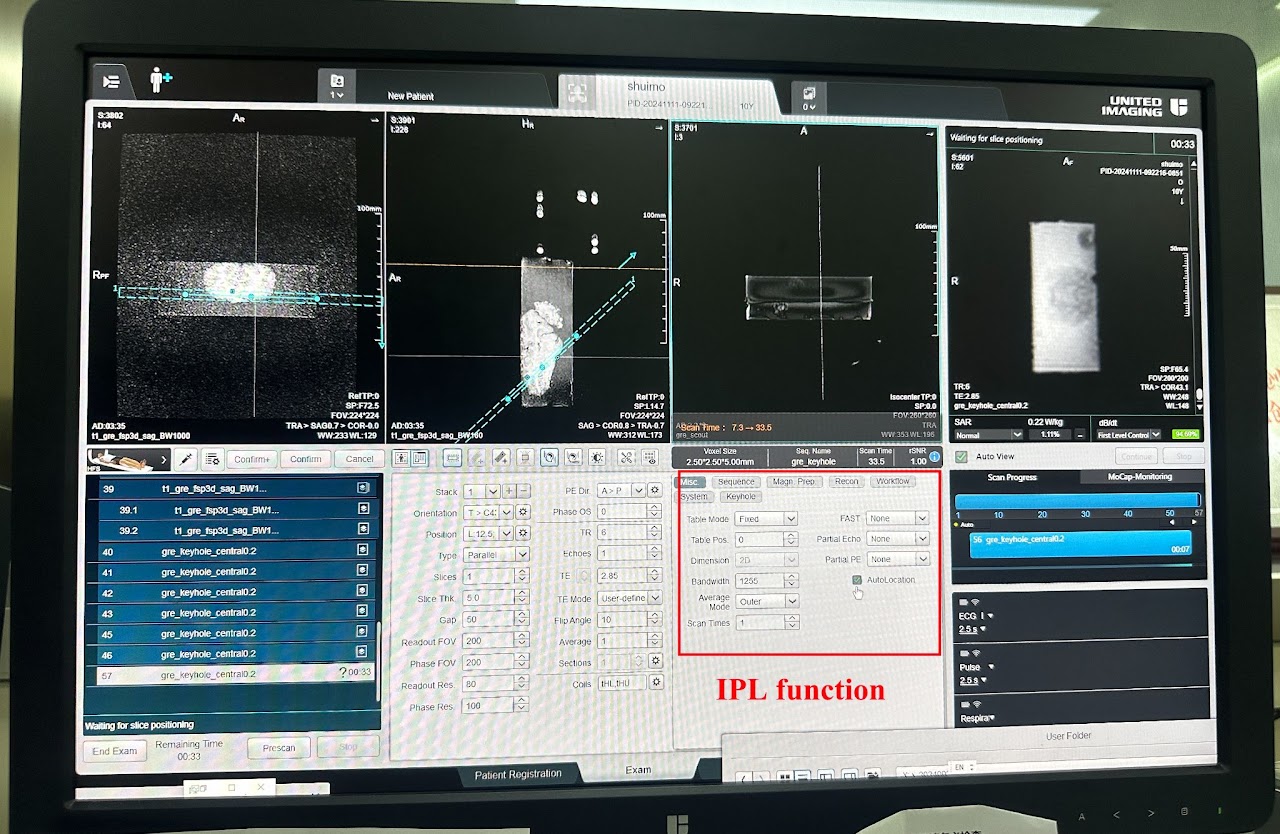The width and height of the screenshot is (1280, 834).
Task: Click the brightness window-level toolbar icon
Action: [597, 457]
